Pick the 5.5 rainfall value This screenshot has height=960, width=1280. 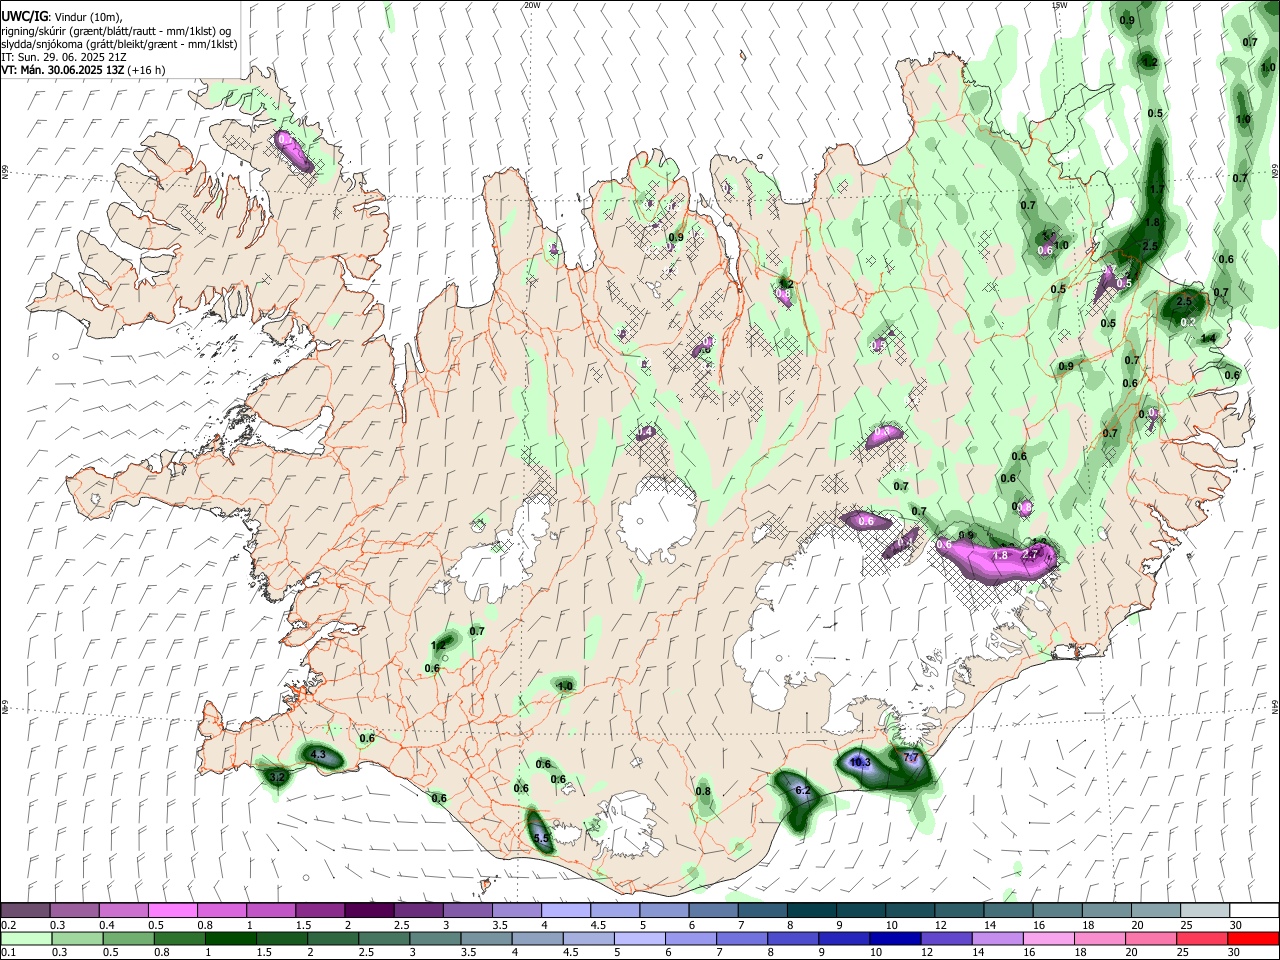coord(541,838)
